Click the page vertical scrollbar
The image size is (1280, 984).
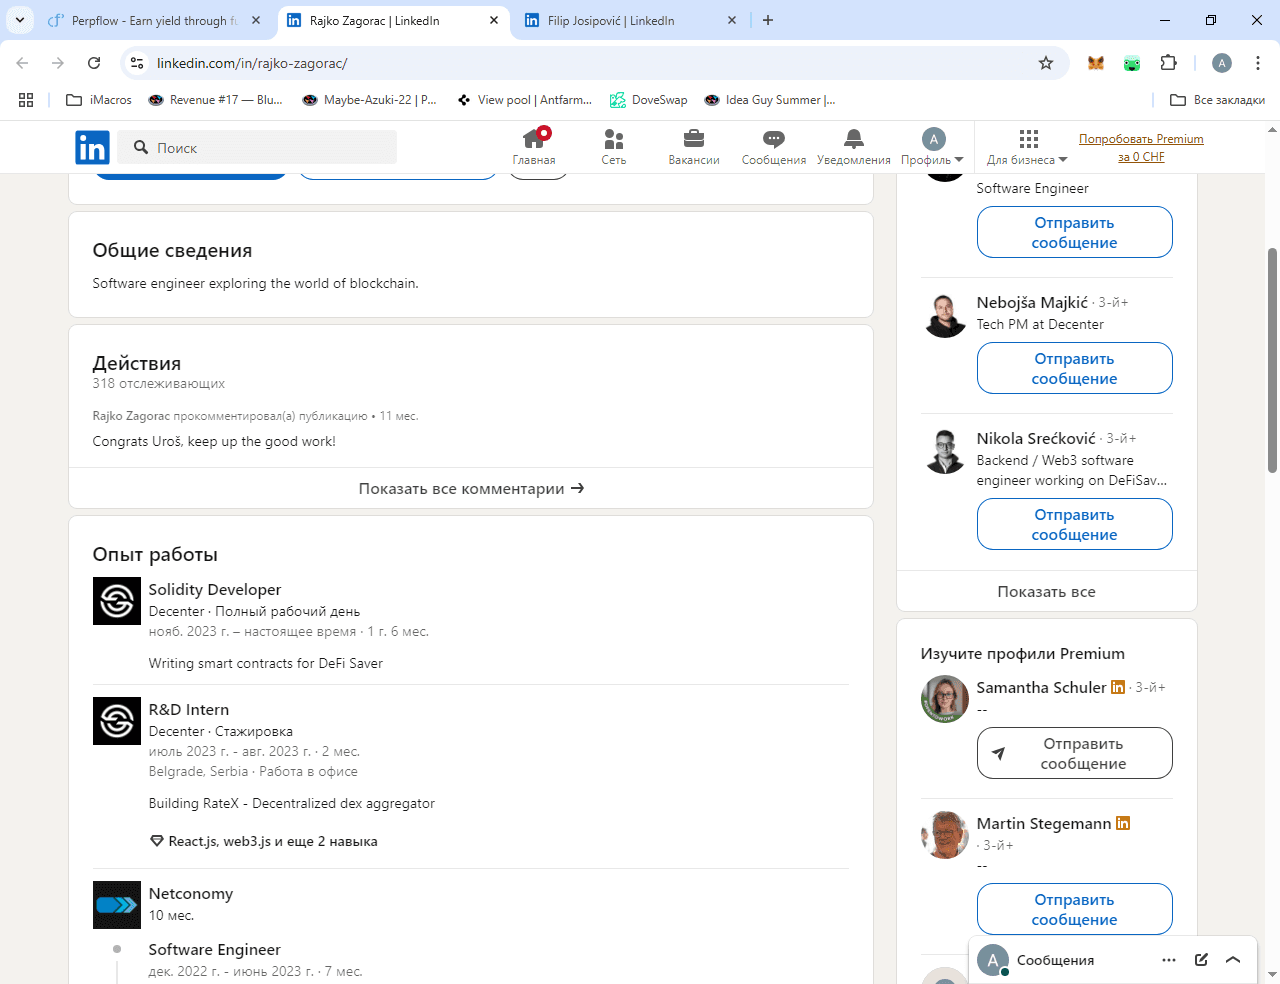coord(1272,360)
